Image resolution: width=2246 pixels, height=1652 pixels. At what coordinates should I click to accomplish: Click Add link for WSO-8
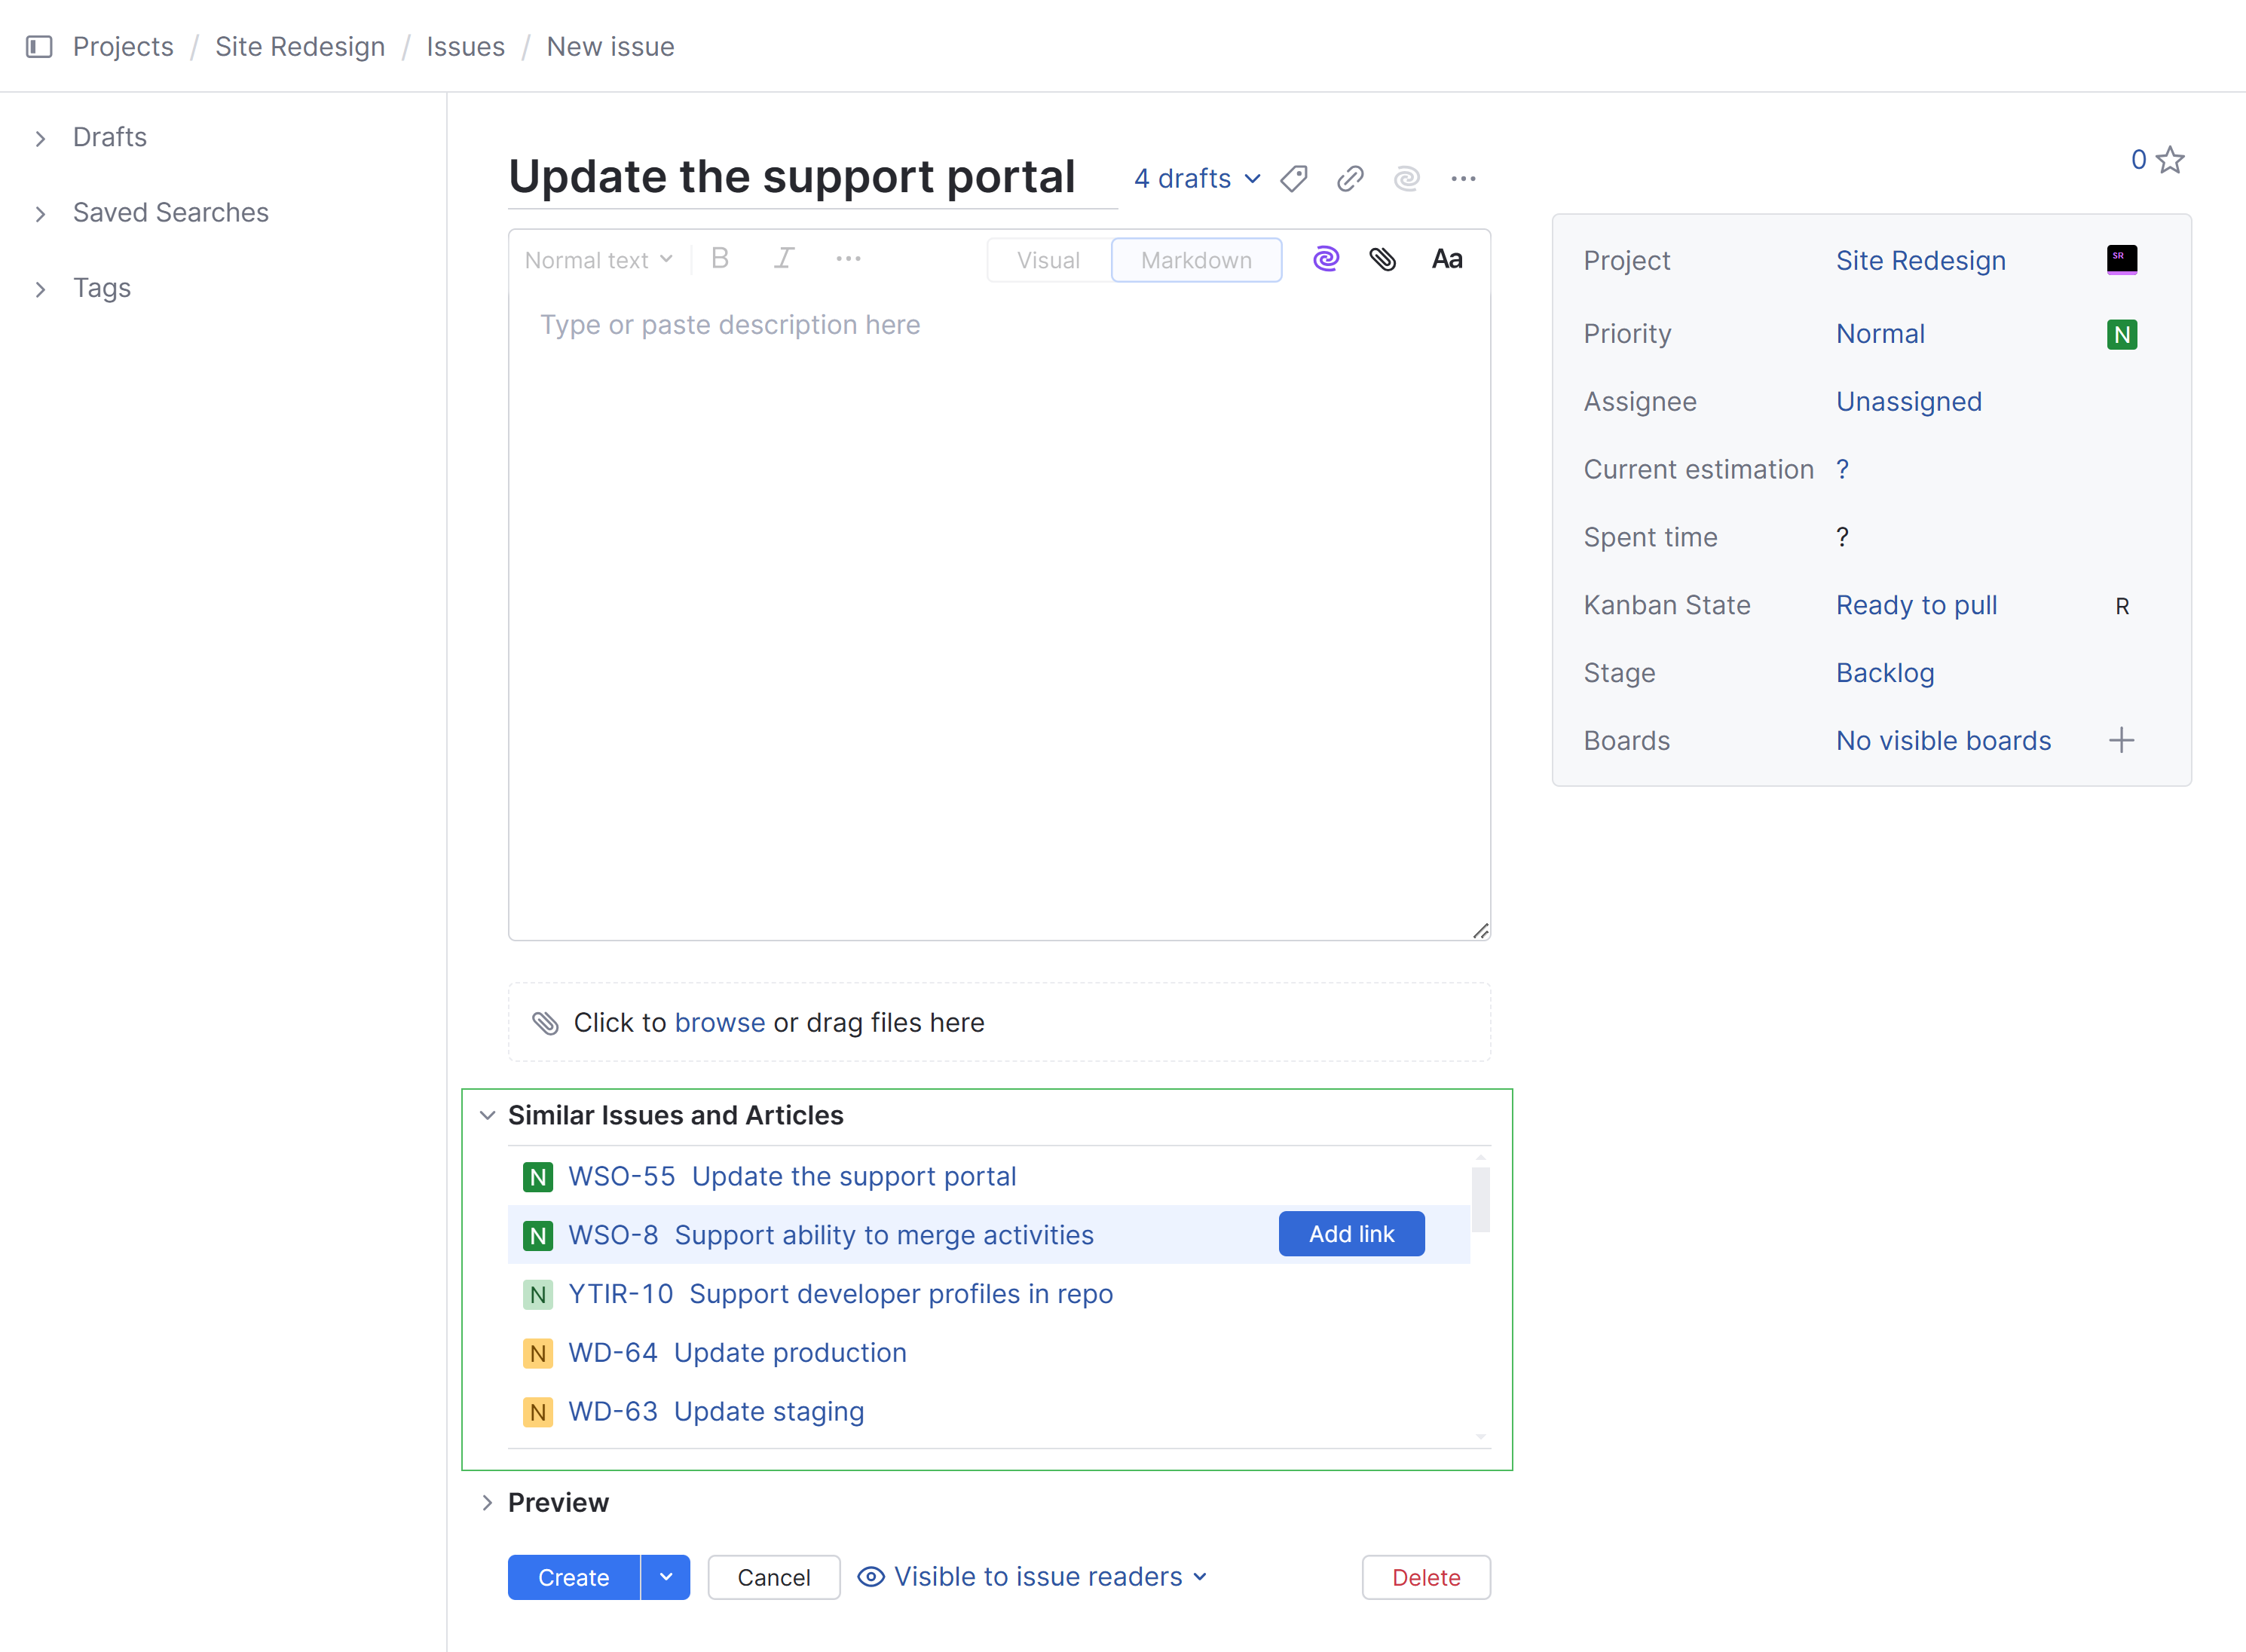pyautogui.click(x=1351, y=1234)
